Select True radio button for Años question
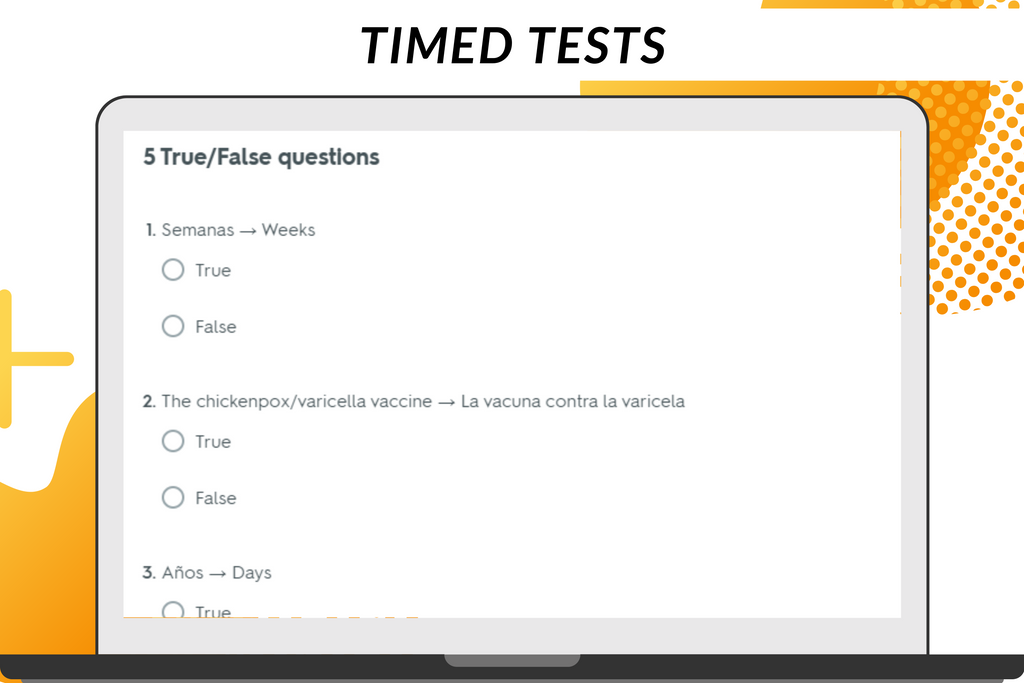 coord(173,610)
